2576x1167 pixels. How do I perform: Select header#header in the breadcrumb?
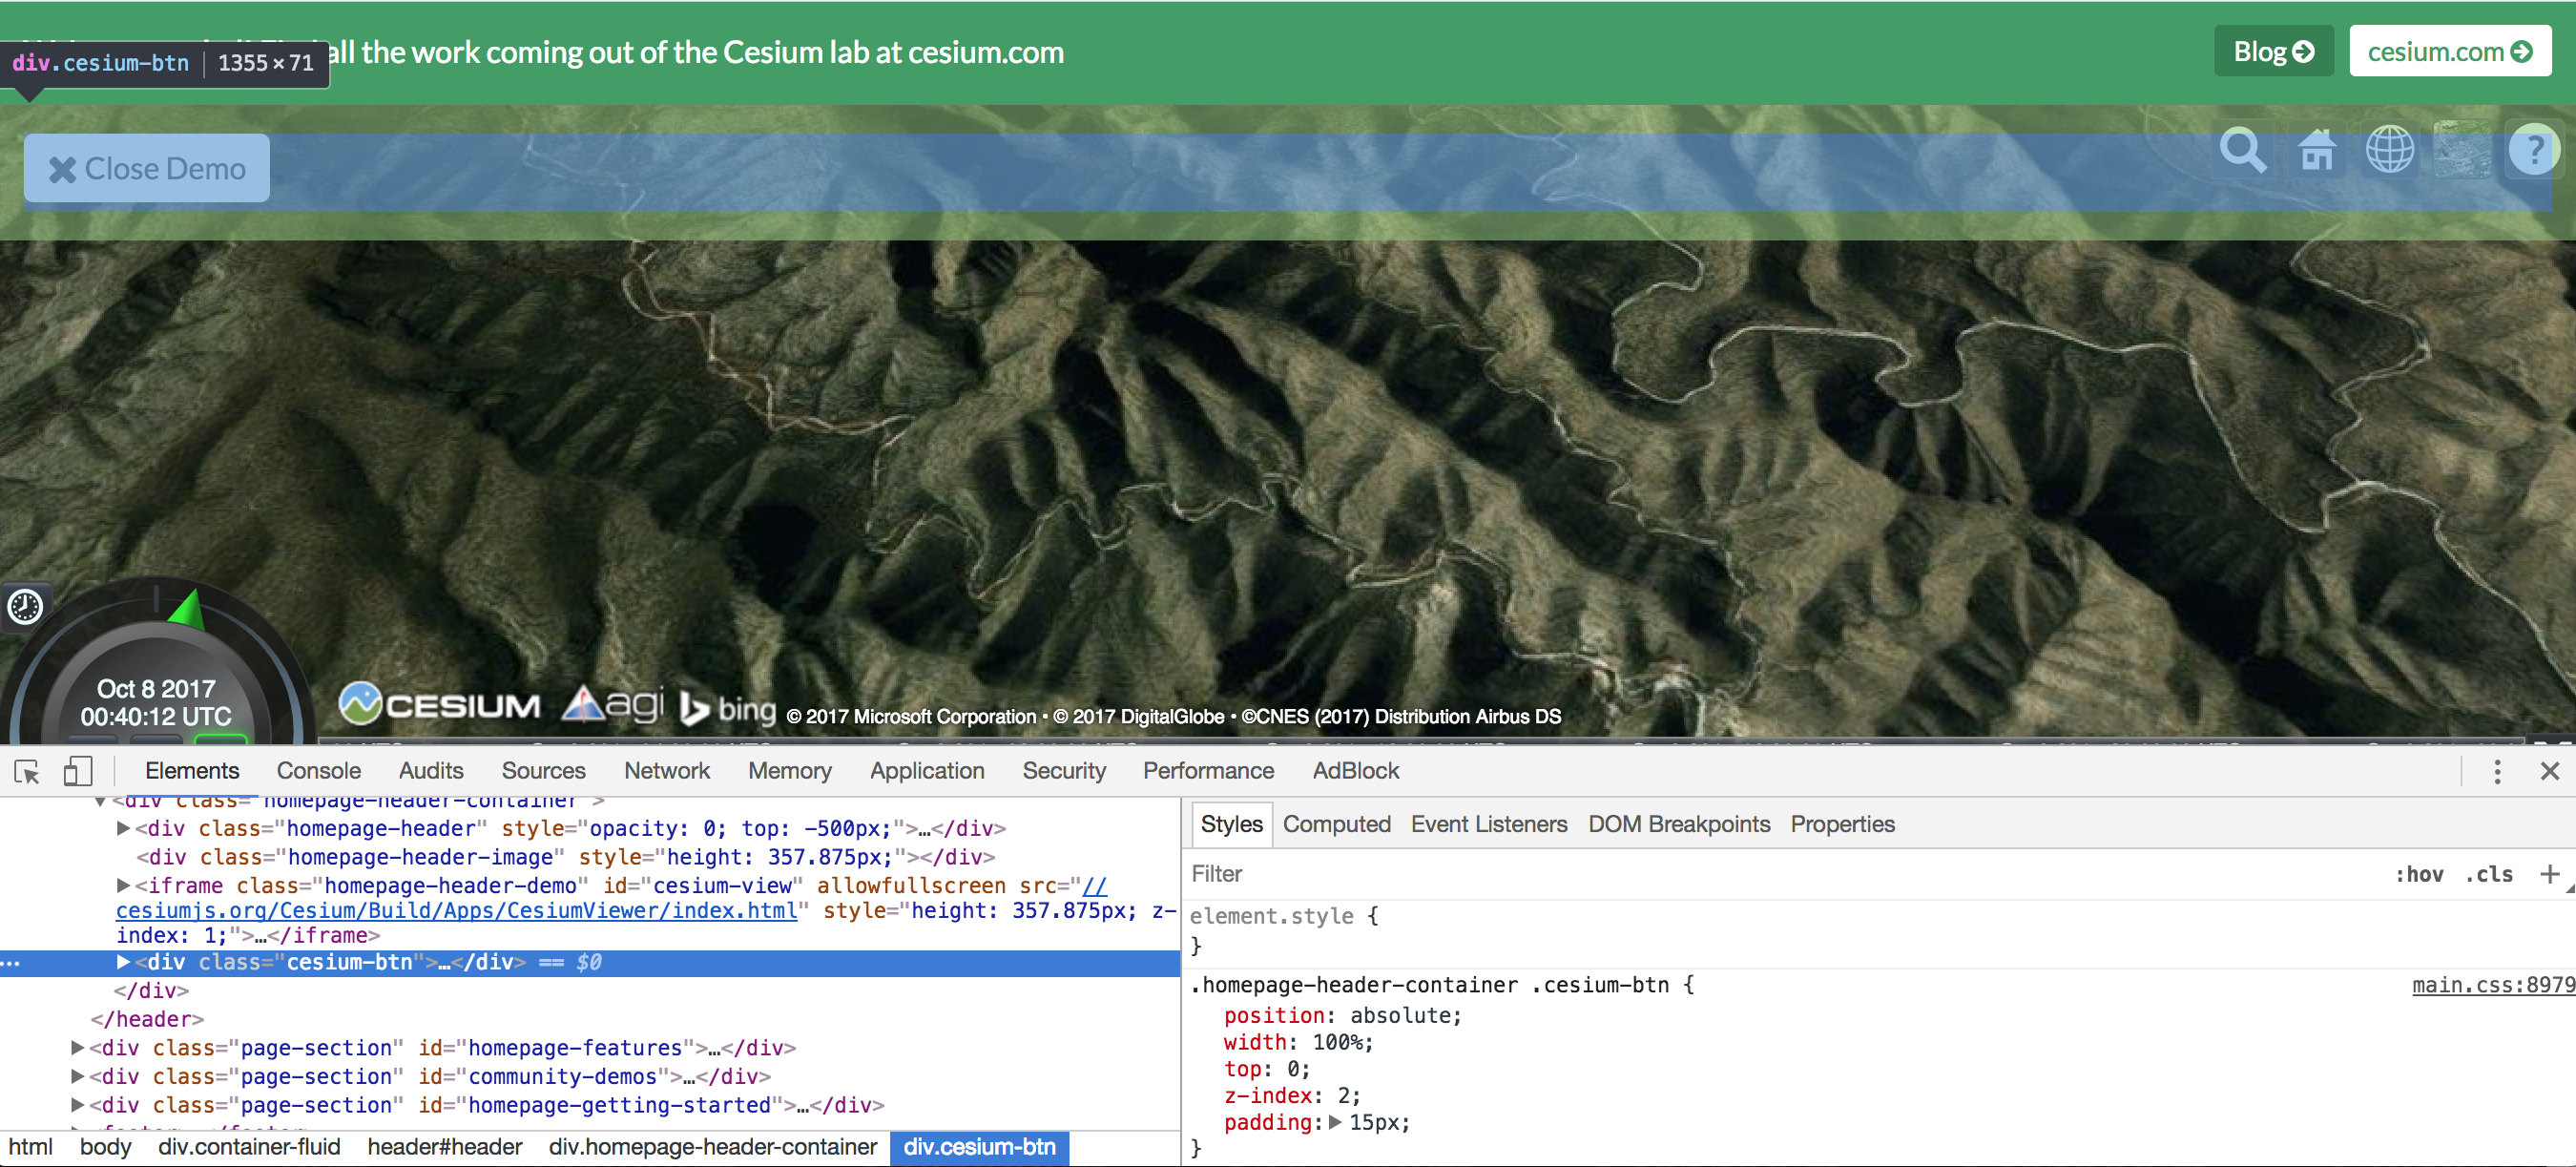pyautogui.click(x=444, y=1147)
